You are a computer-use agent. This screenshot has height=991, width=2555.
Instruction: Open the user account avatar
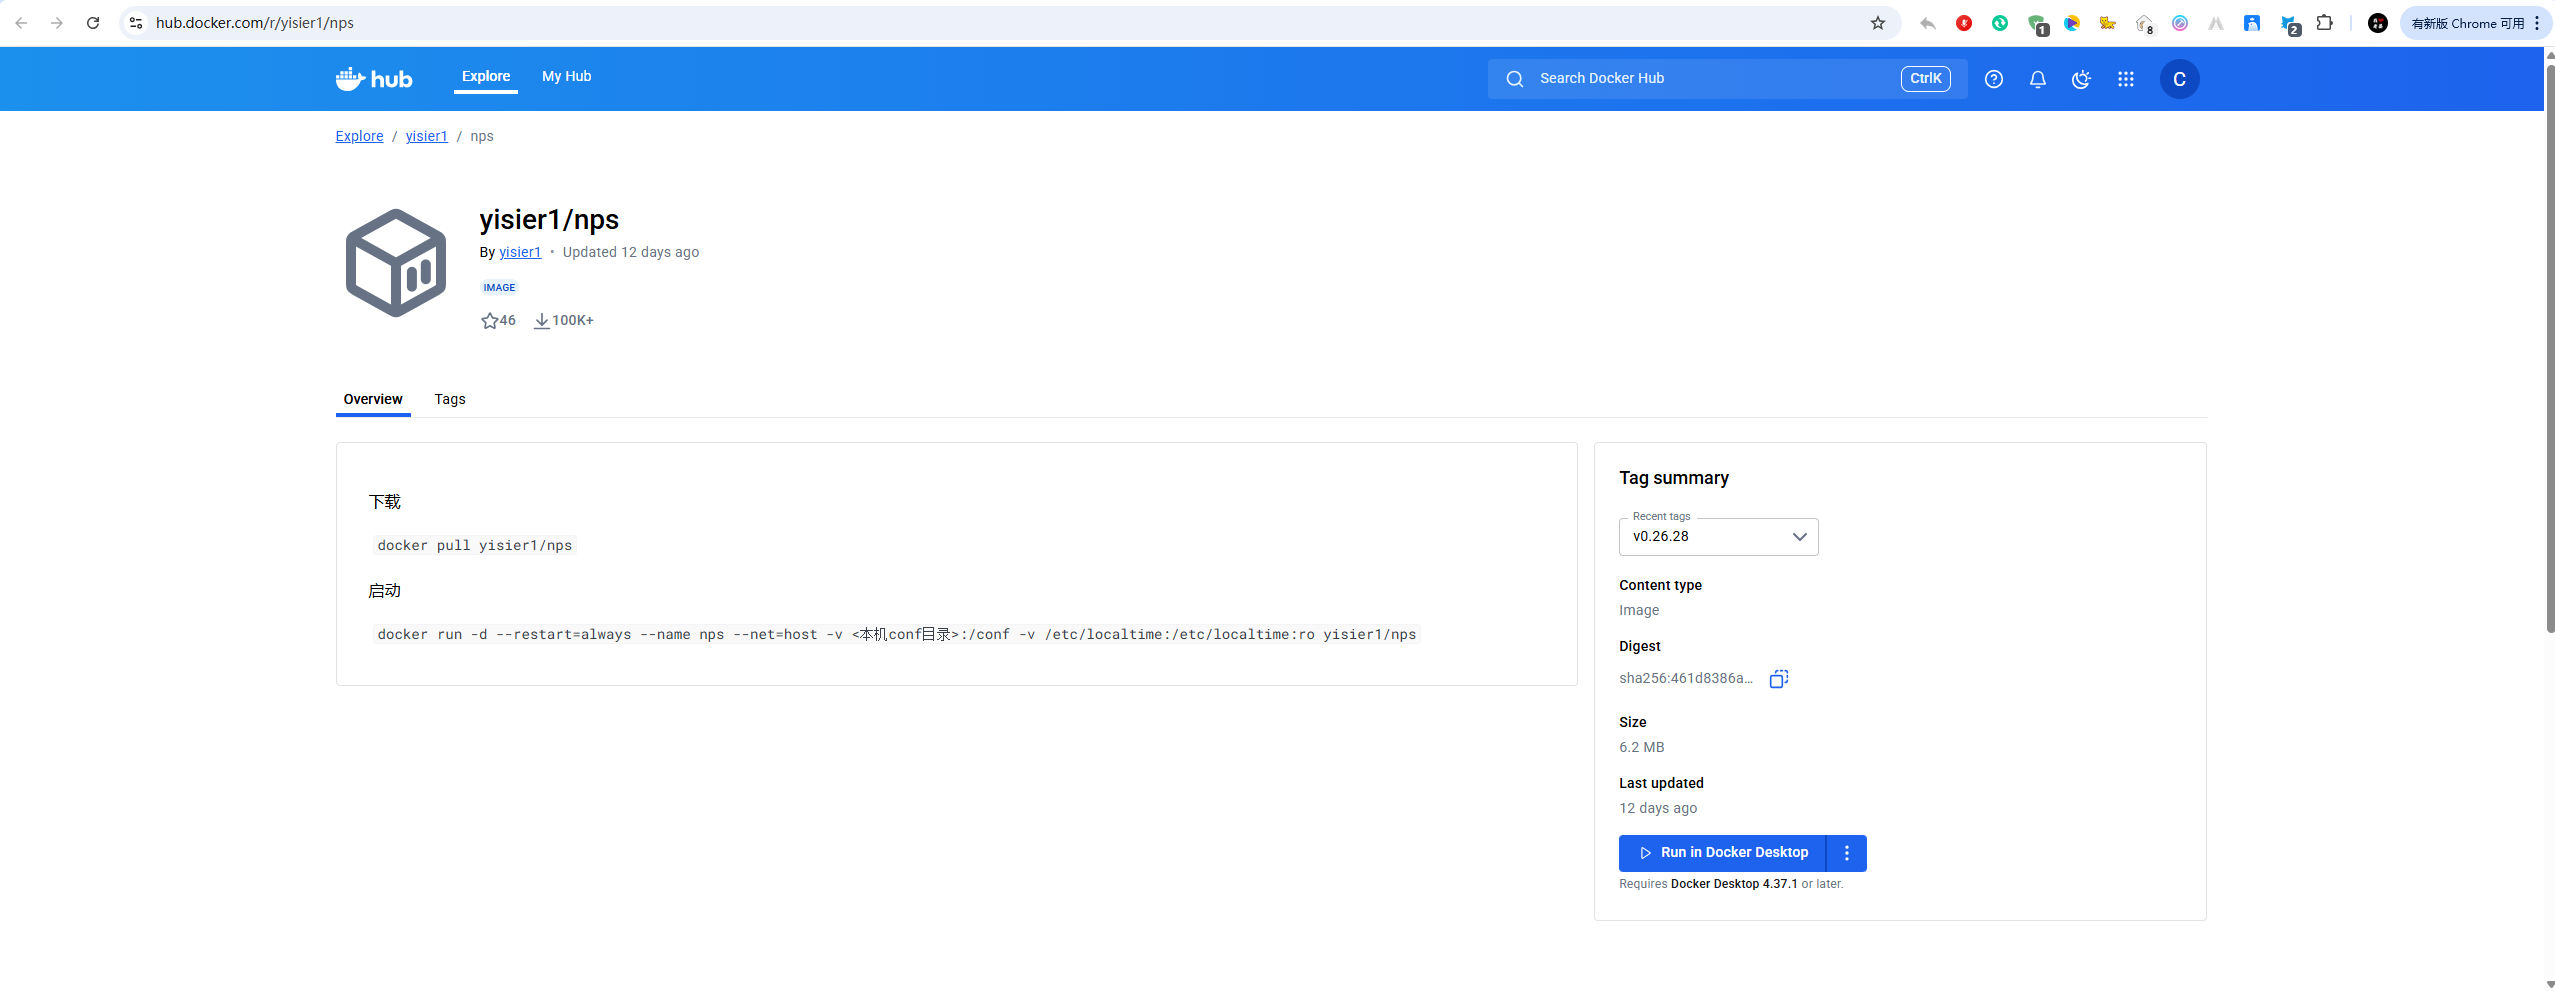point(2179,79)
